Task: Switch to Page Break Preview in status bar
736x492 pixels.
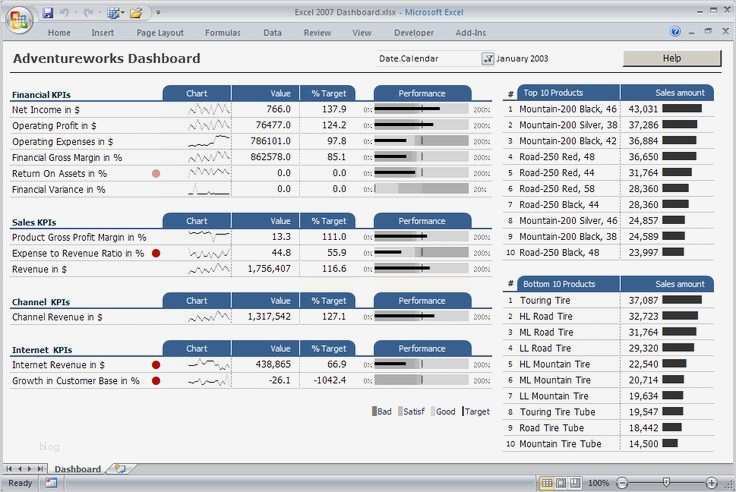Action: pyautogui.click(x=575, y=483)
